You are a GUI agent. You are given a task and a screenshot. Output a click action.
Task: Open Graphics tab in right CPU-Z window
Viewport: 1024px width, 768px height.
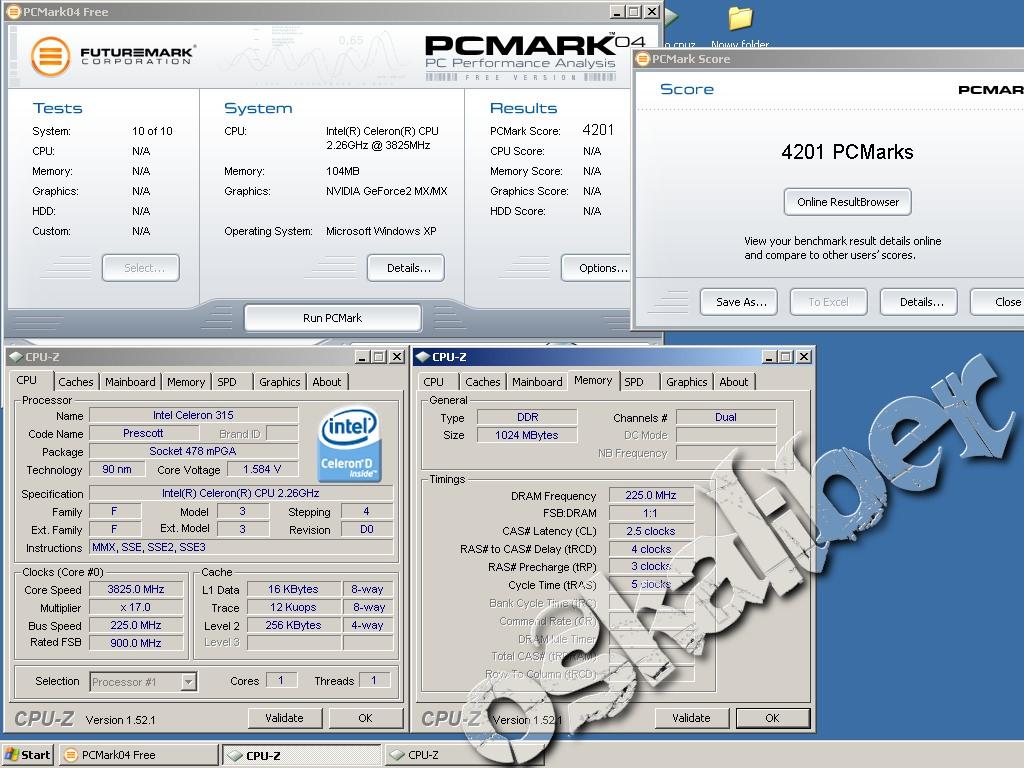click(x=686, y=382)
